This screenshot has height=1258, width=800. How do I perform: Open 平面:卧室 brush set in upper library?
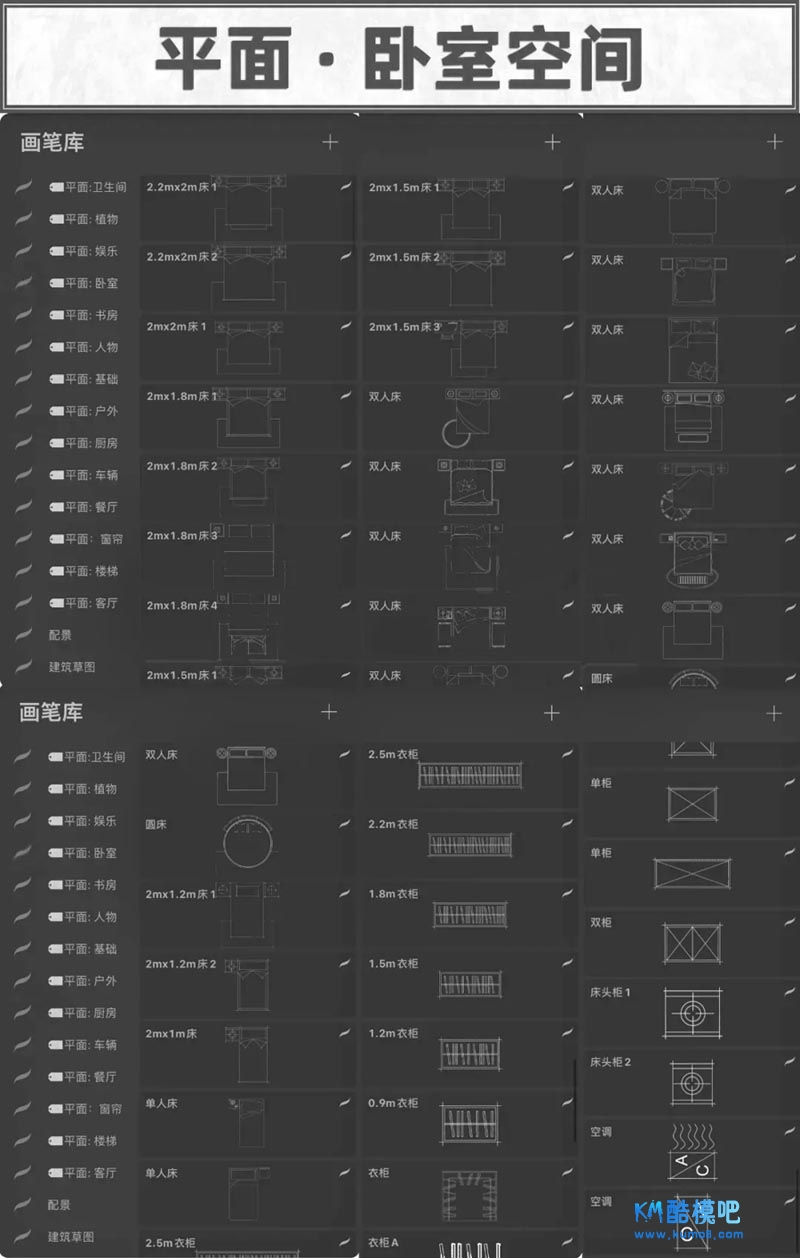90,283
